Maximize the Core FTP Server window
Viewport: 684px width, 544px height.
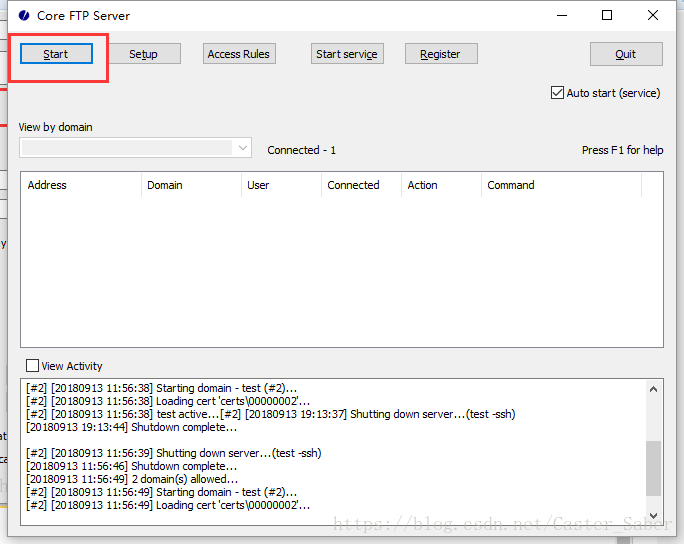[607, 15]
